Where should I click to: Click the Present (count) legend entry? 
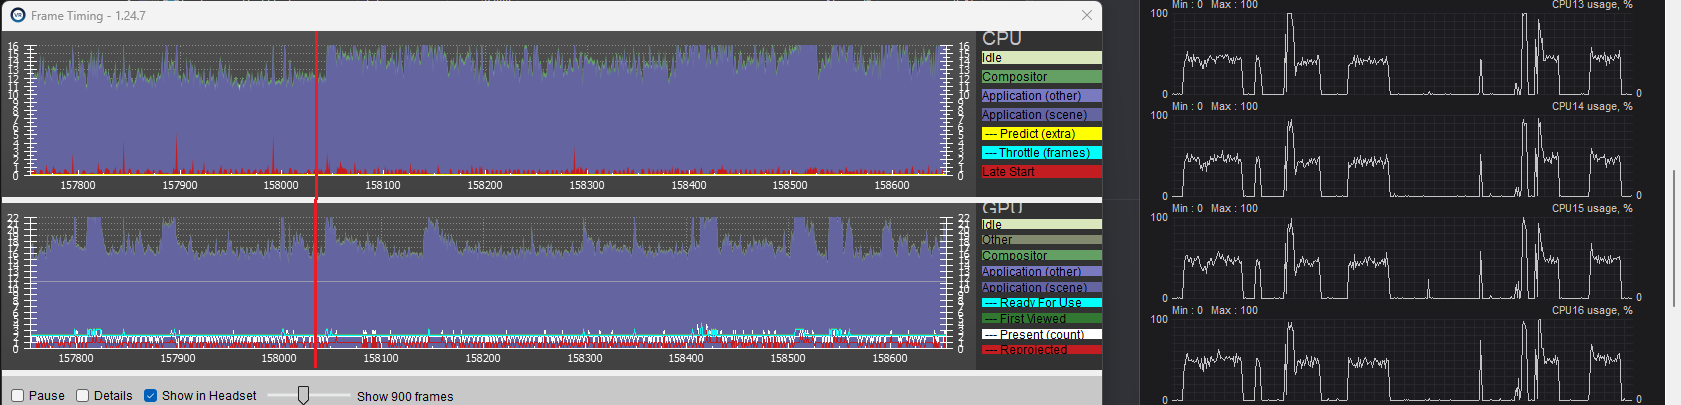point(1041,335)
